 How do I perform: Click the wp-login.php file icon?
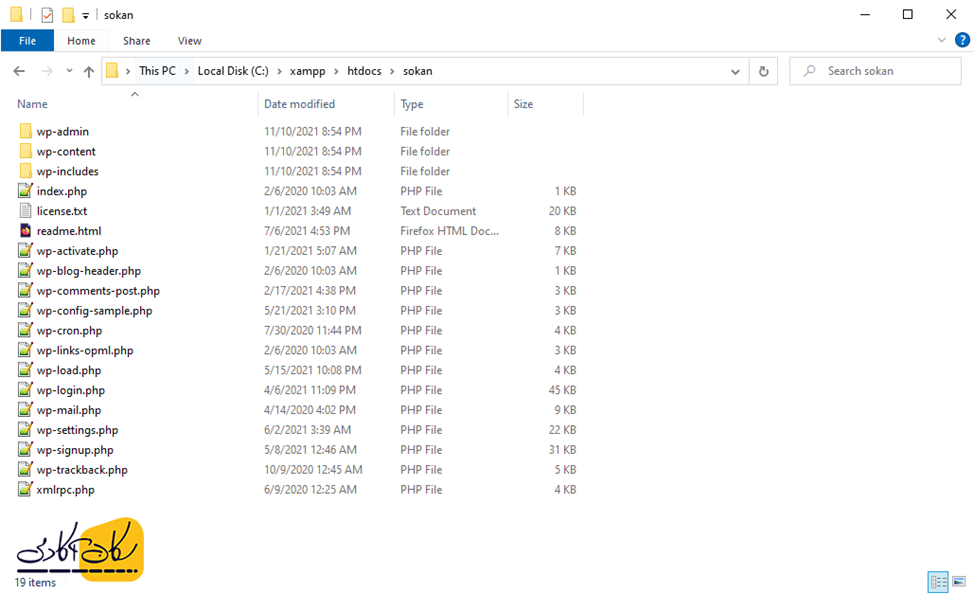click(x=25, y=390)
